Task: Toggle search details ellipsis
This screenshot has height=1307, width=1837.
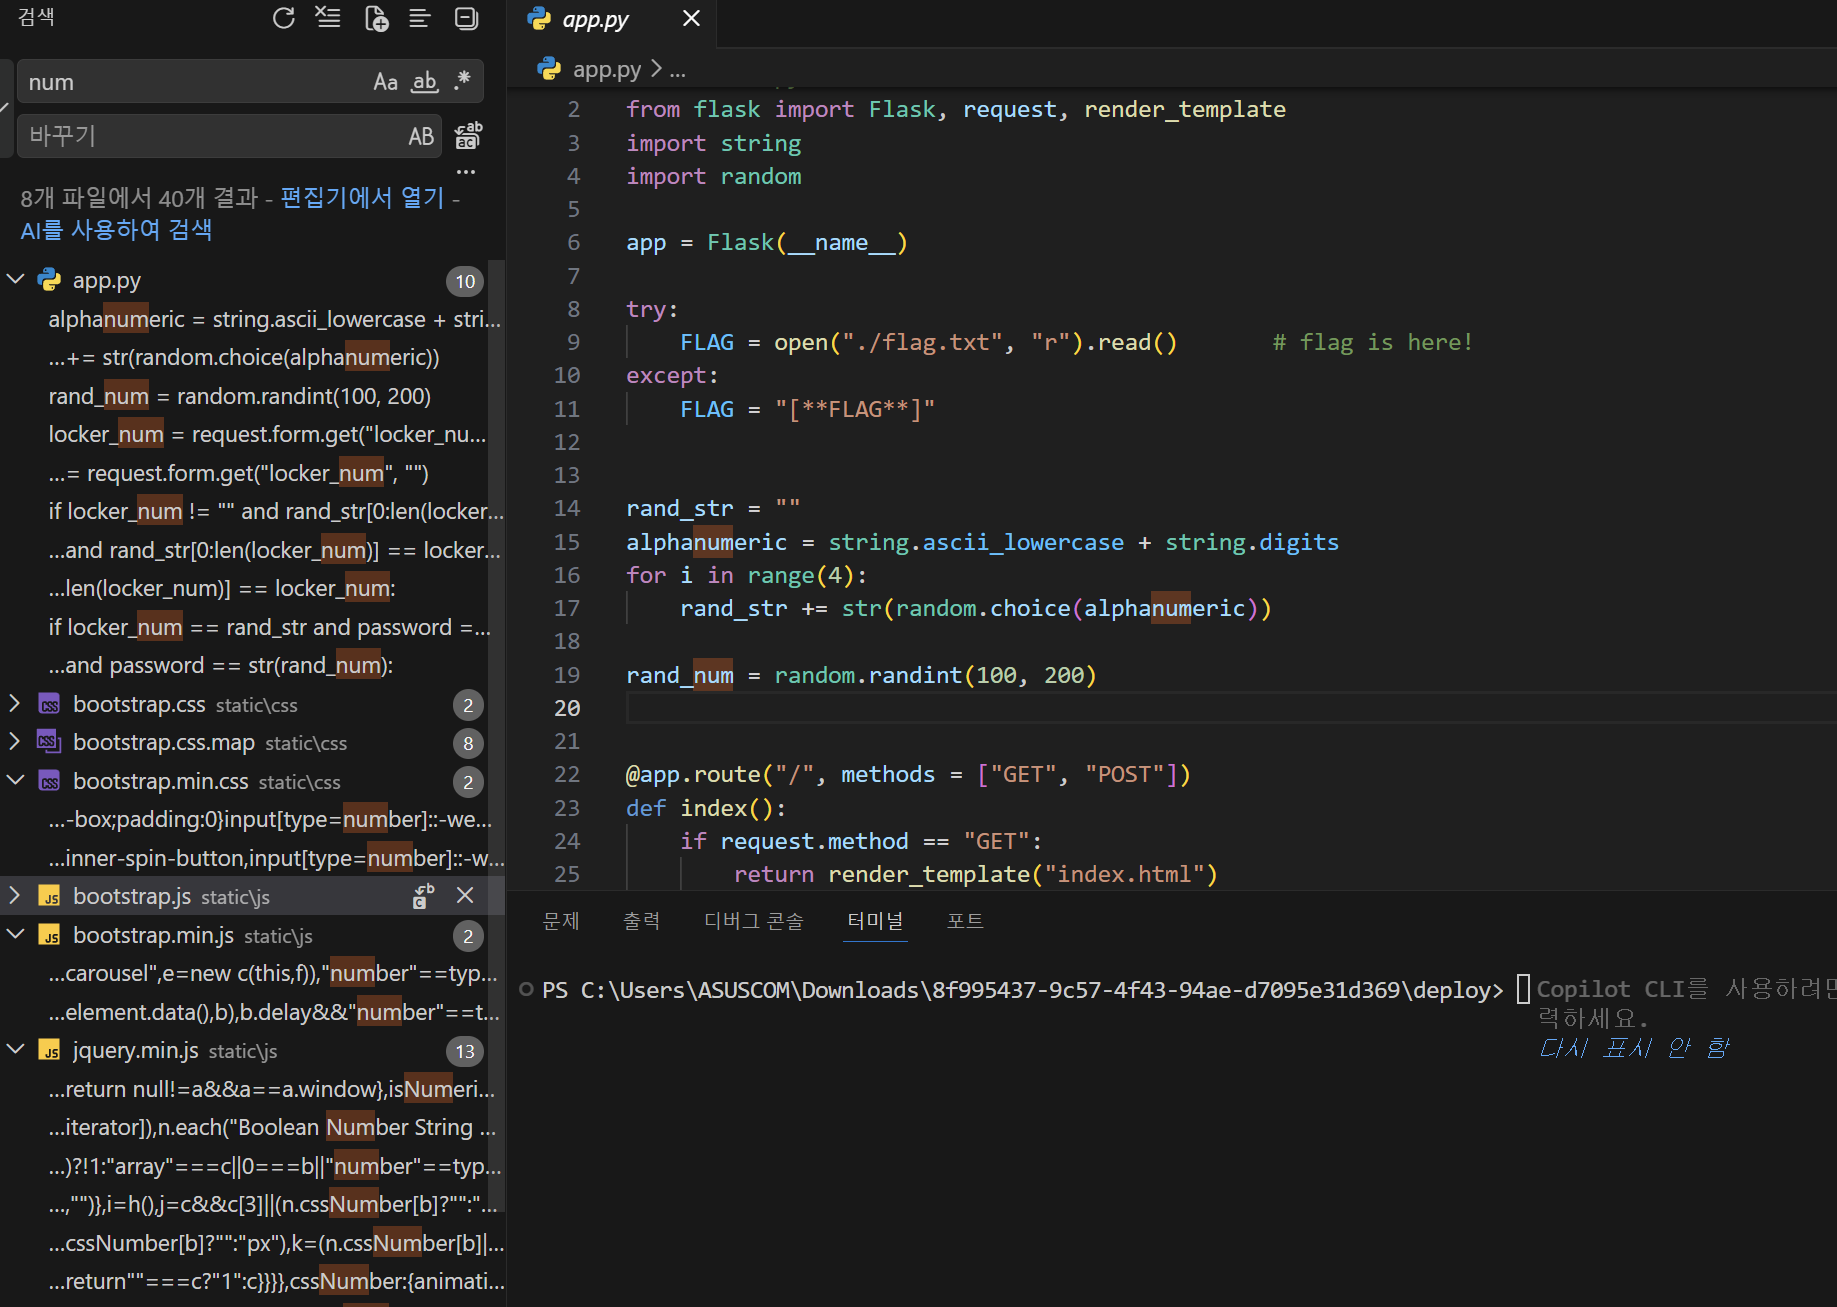Action: [466, 172]
